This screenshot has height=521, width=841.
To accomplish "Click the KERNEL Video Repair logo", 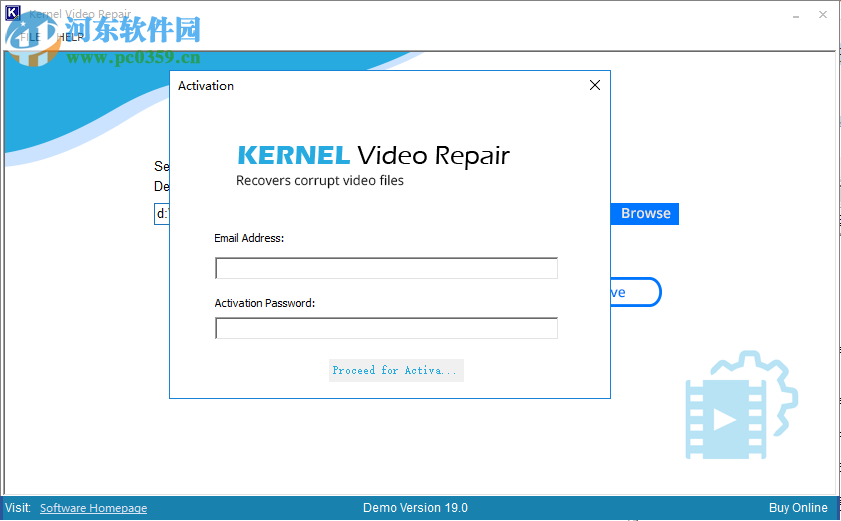I will point(373,155).
